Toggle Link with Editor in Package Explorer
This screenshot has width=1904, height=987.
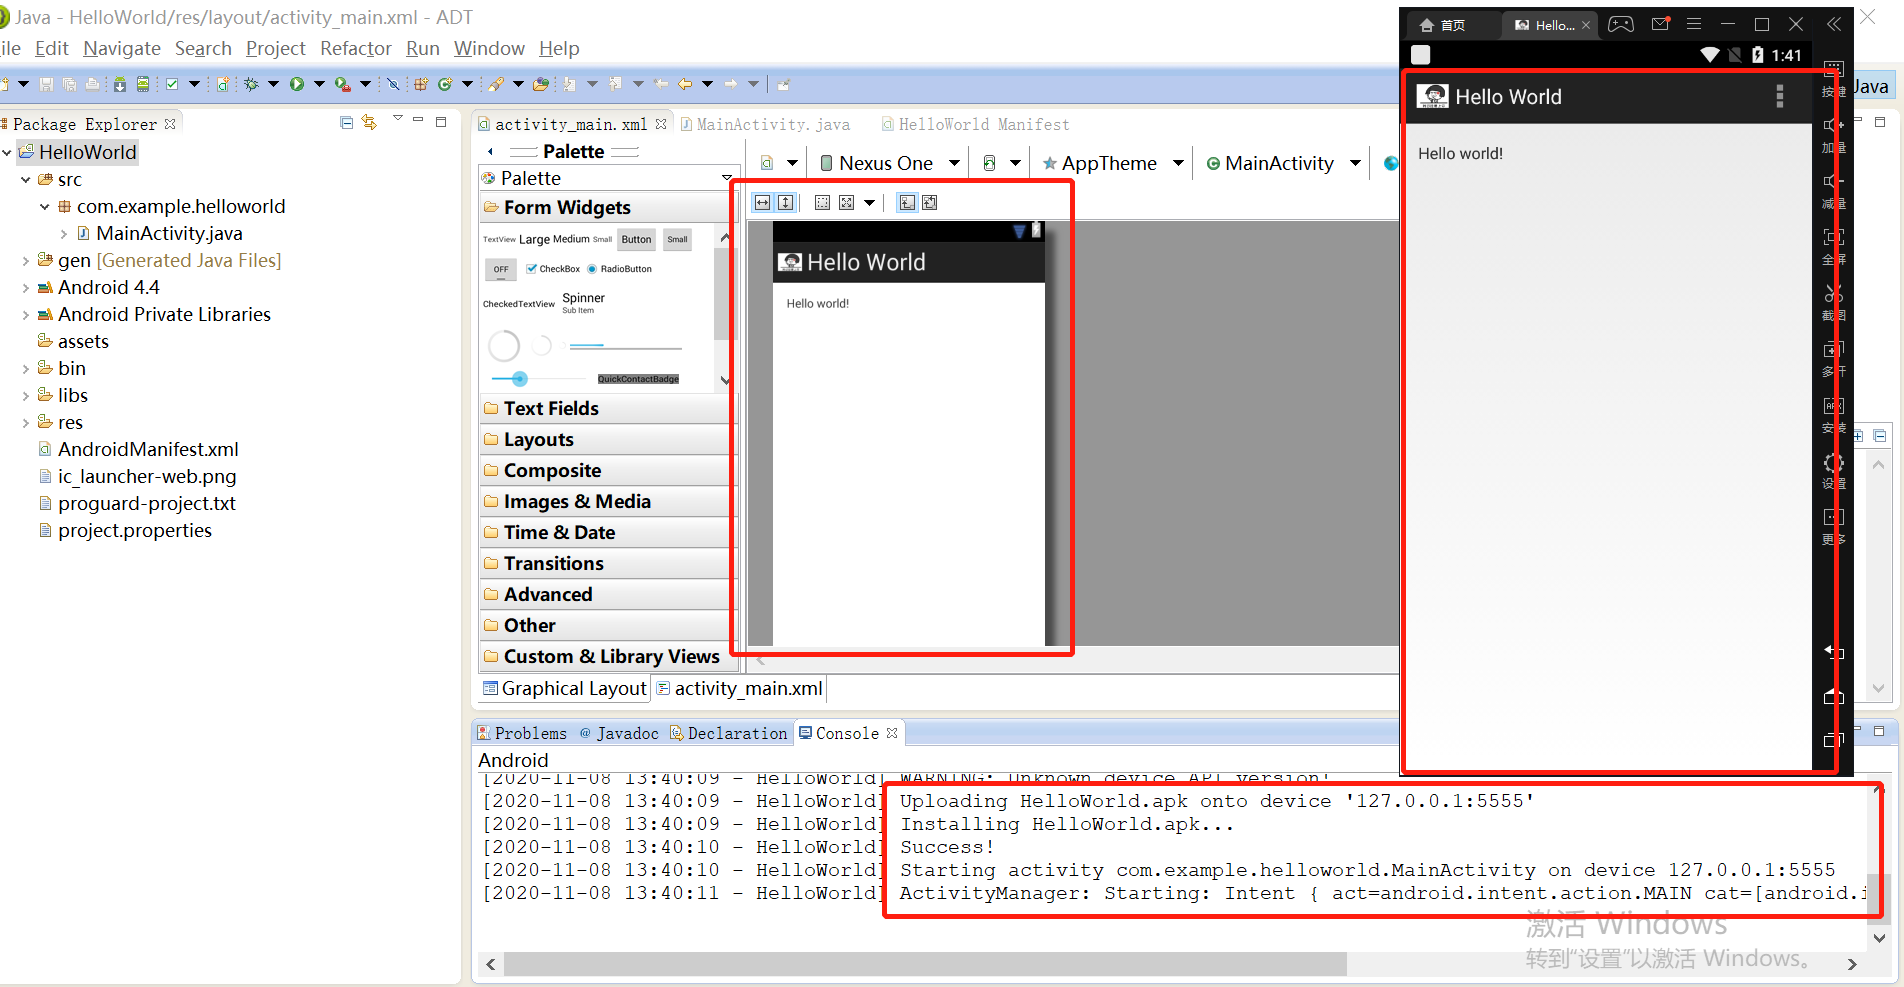tap(369, 123)
